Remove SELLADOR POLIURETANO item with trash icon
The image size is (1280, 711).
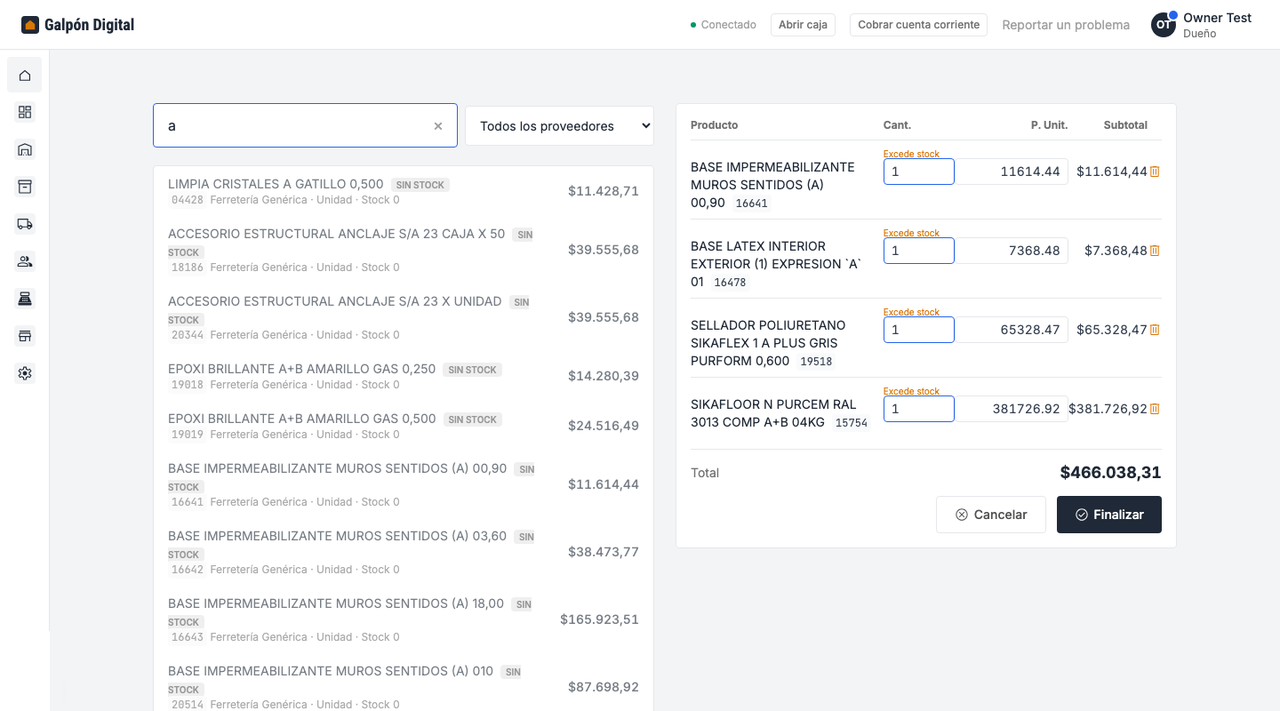pyautogui.click(x=1155, y=330)
